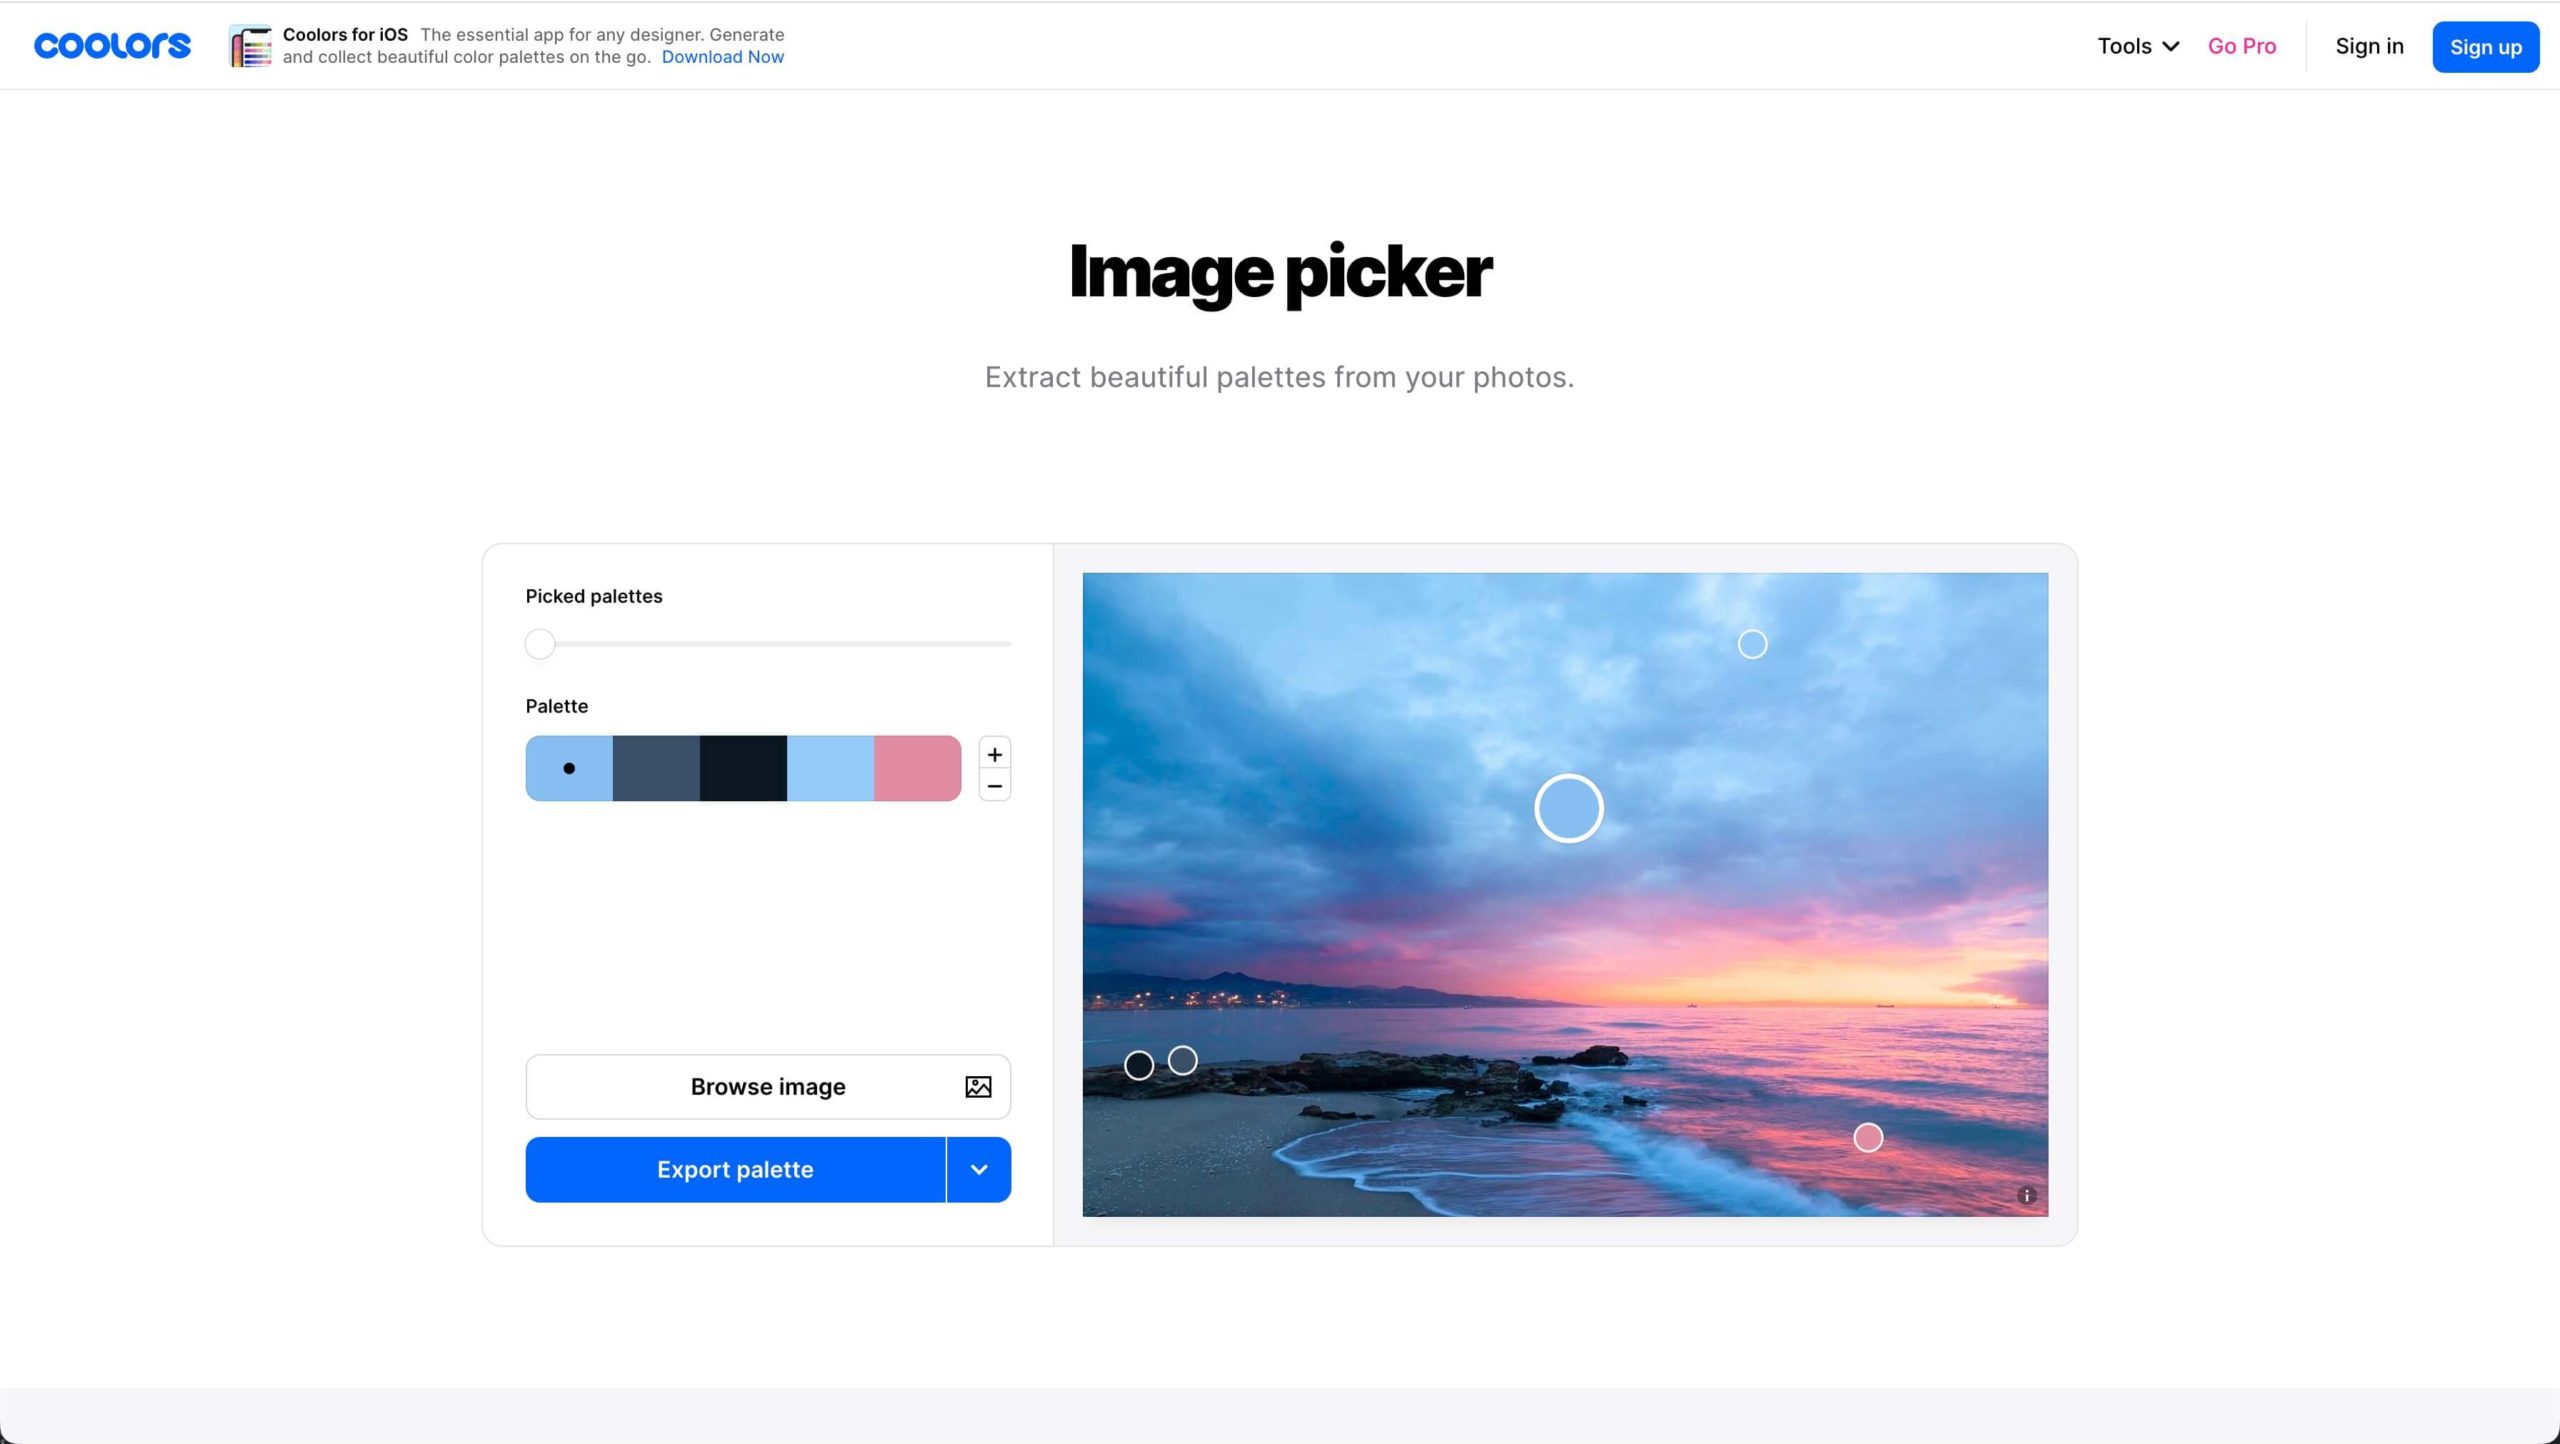Click the add color swatch button
This screenshot has height=1444, width=2560.
coord(992,755)
